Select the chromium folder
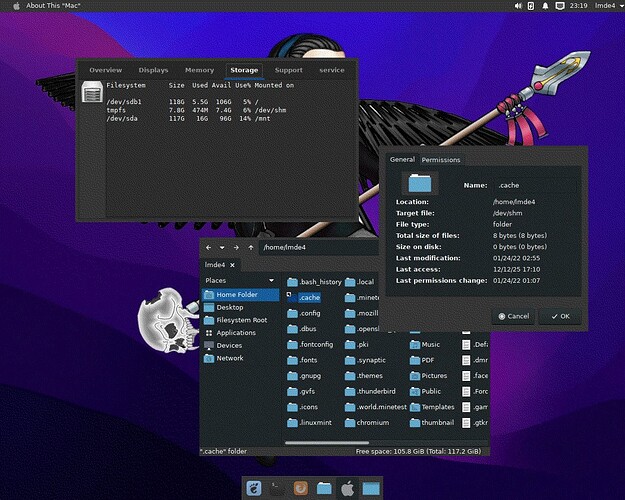 pyautogui.click(x=367, y=423)
